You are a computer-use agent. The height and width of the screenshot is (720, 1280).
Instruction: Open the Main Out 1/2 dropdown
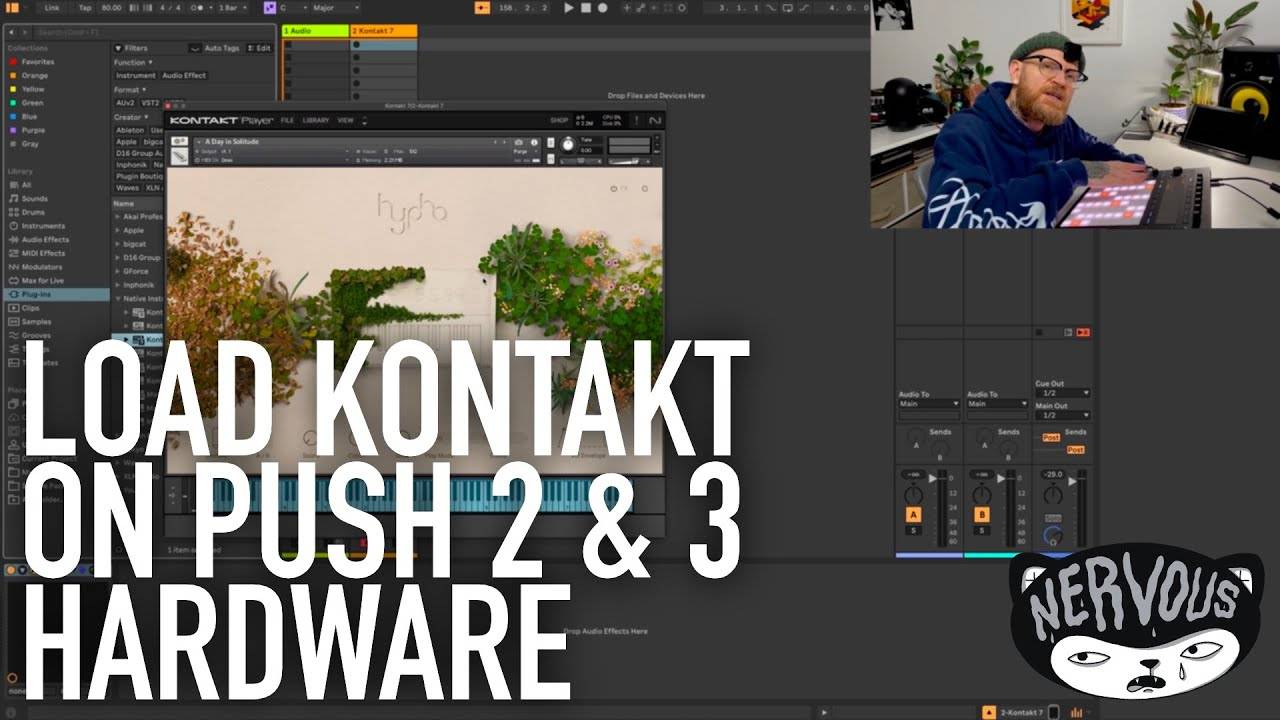1062,415
